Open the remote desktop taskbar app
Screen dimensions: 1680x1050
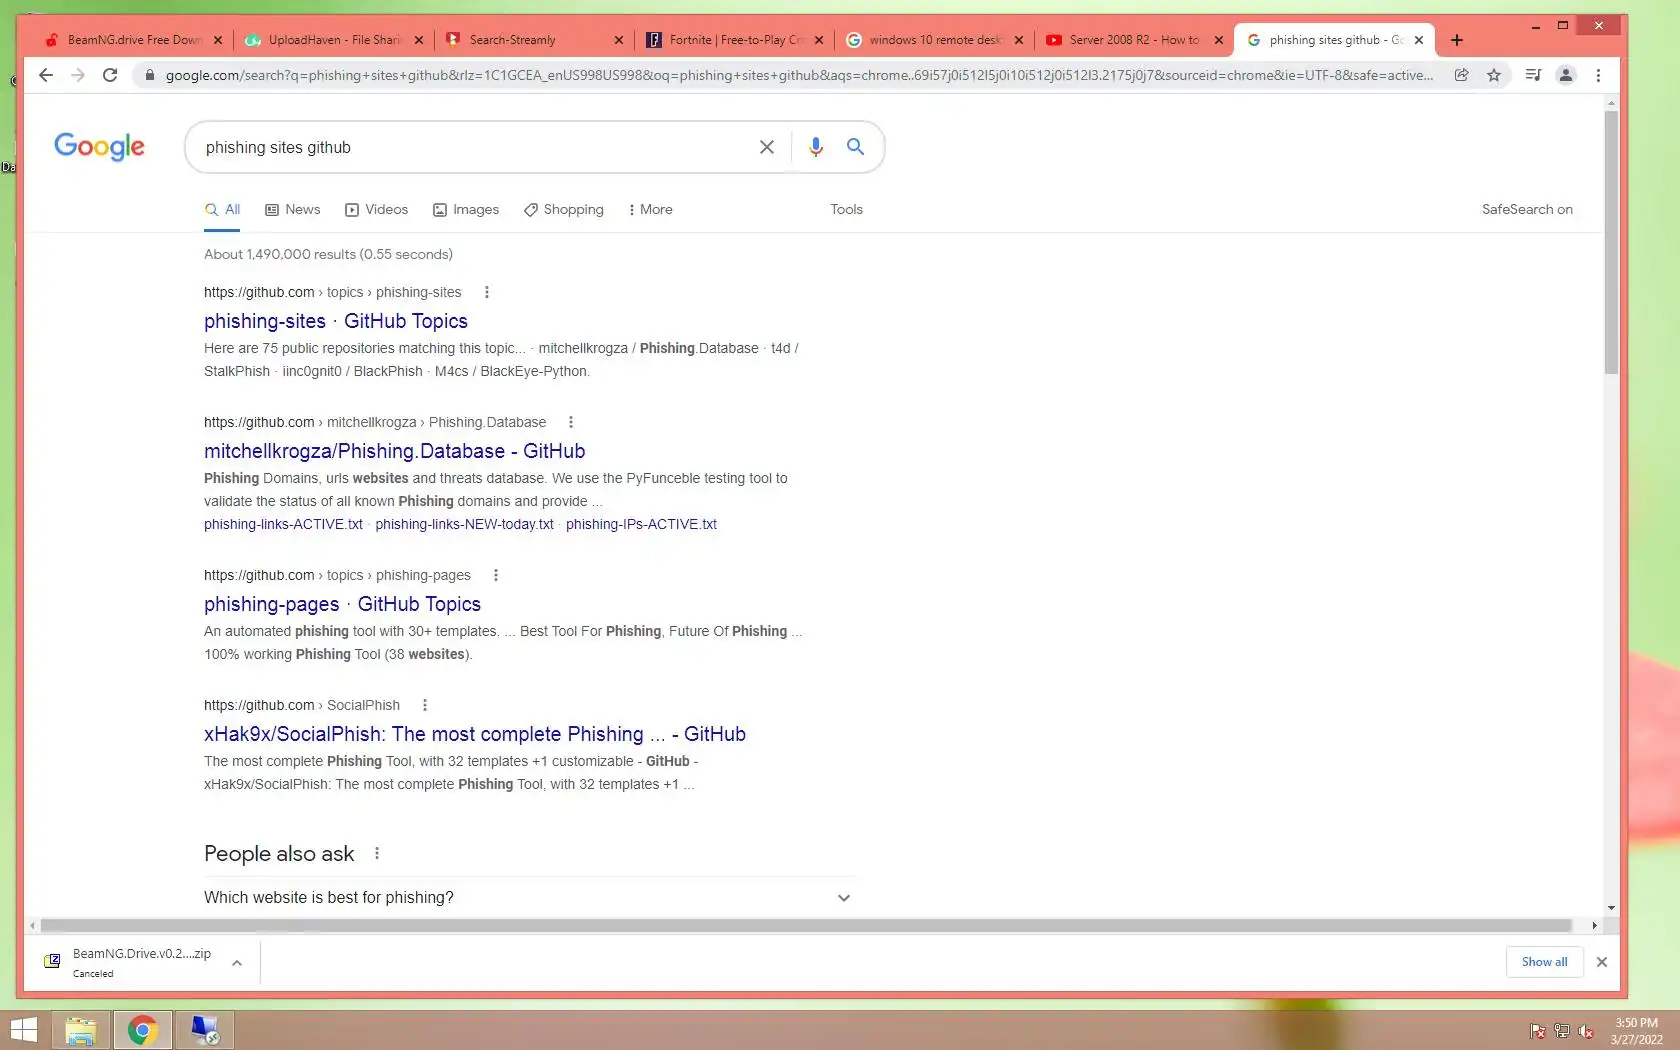(x=205, y=1030)
